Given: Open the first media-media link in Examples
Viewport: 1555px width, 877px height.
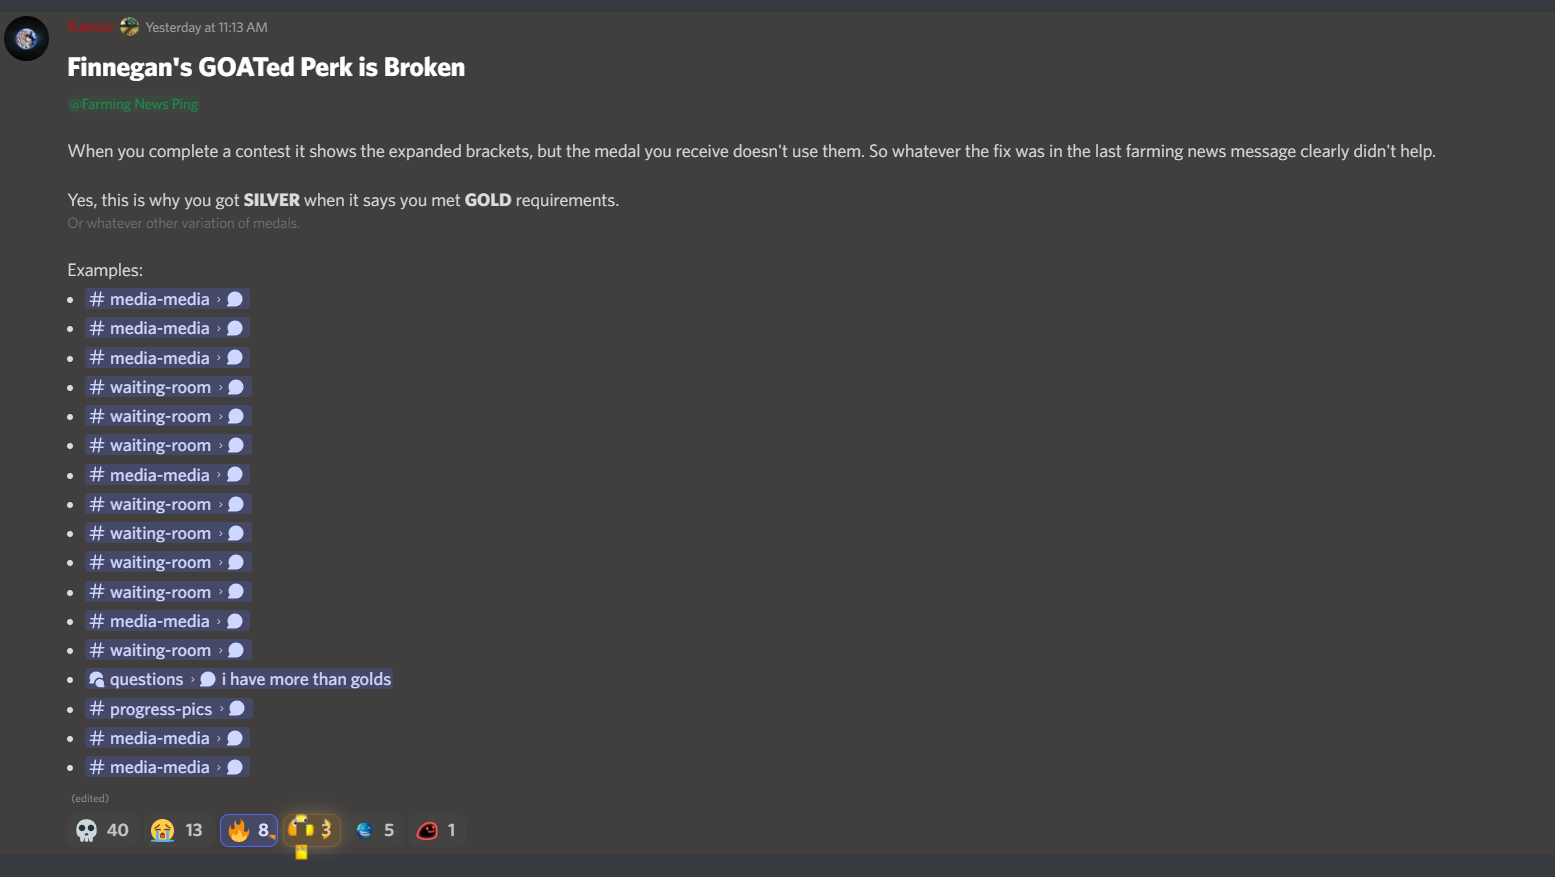Looking at the screenshot, I should (x=167, y=299).
